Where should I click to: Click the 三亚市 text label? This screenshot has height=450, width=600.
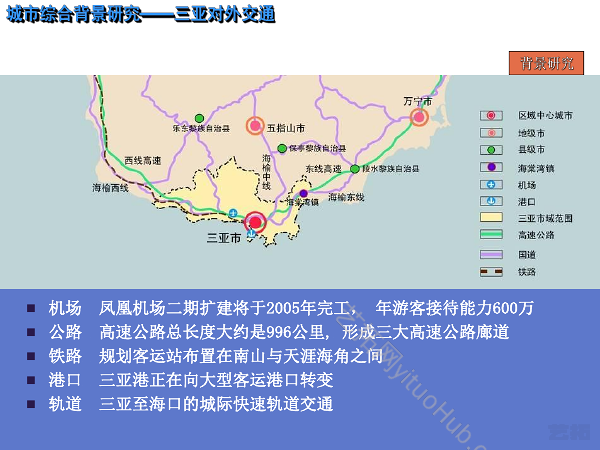[x=224, y=238]
